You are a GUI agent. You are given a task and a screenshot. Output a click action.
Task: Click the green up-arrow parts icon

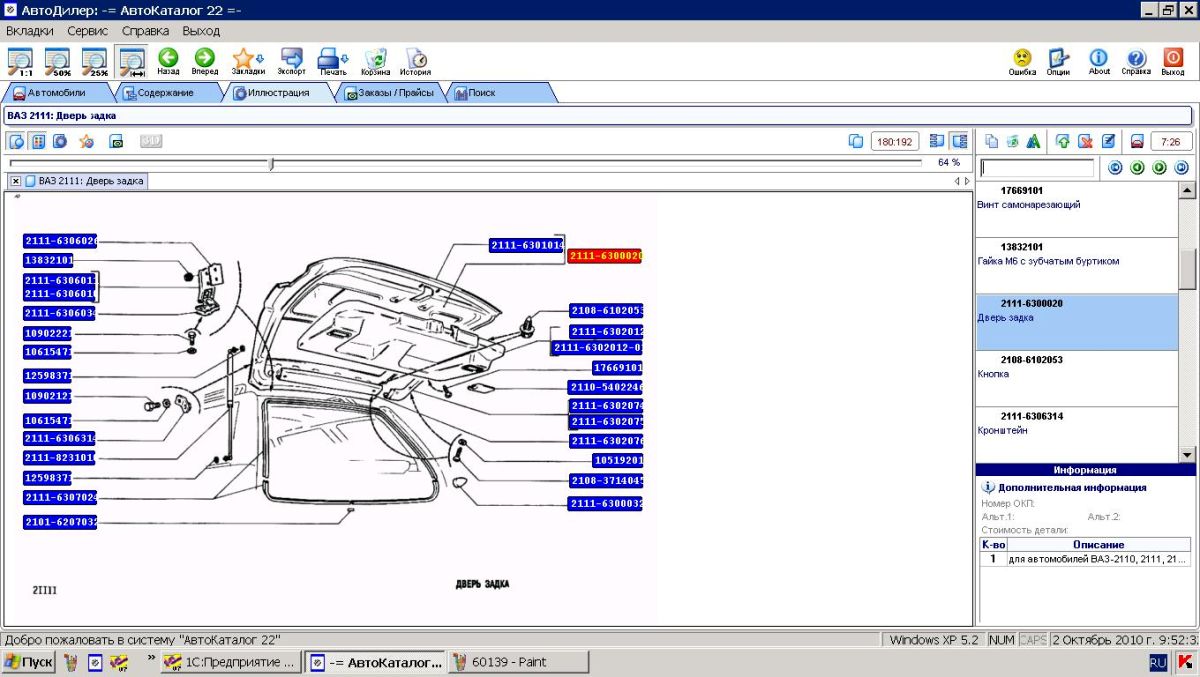[1063, 141]
